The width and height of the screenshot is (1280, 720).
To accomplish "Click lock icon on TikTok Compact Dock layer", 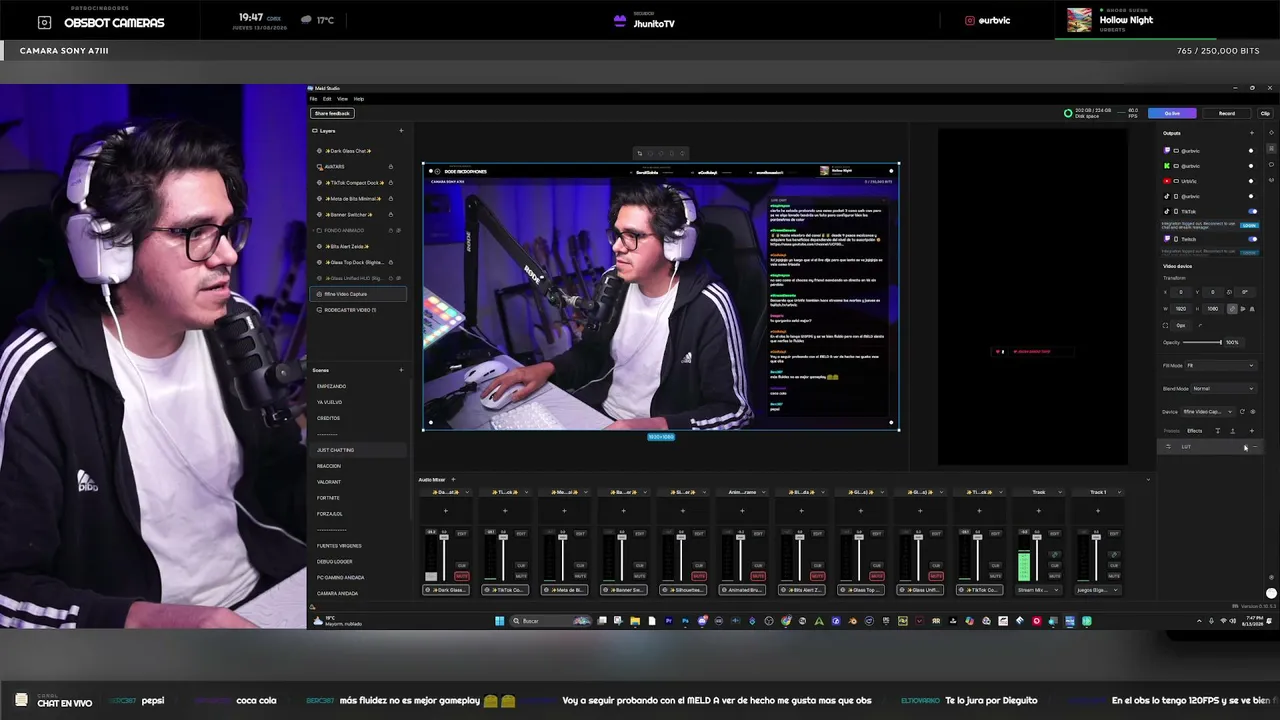I will 390,183.
